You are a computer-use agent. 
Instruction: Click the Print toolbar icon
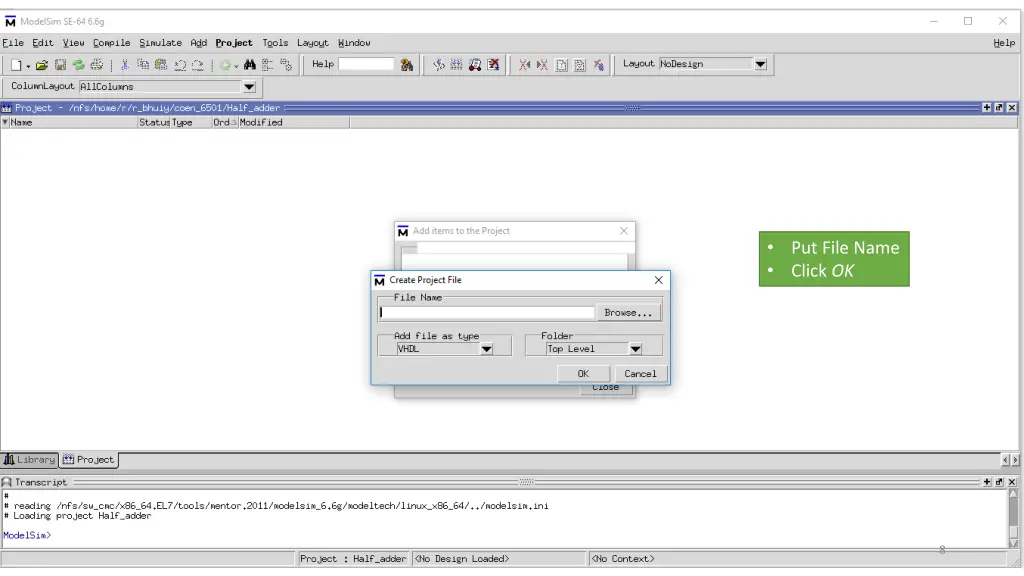[x=97, y=65]
